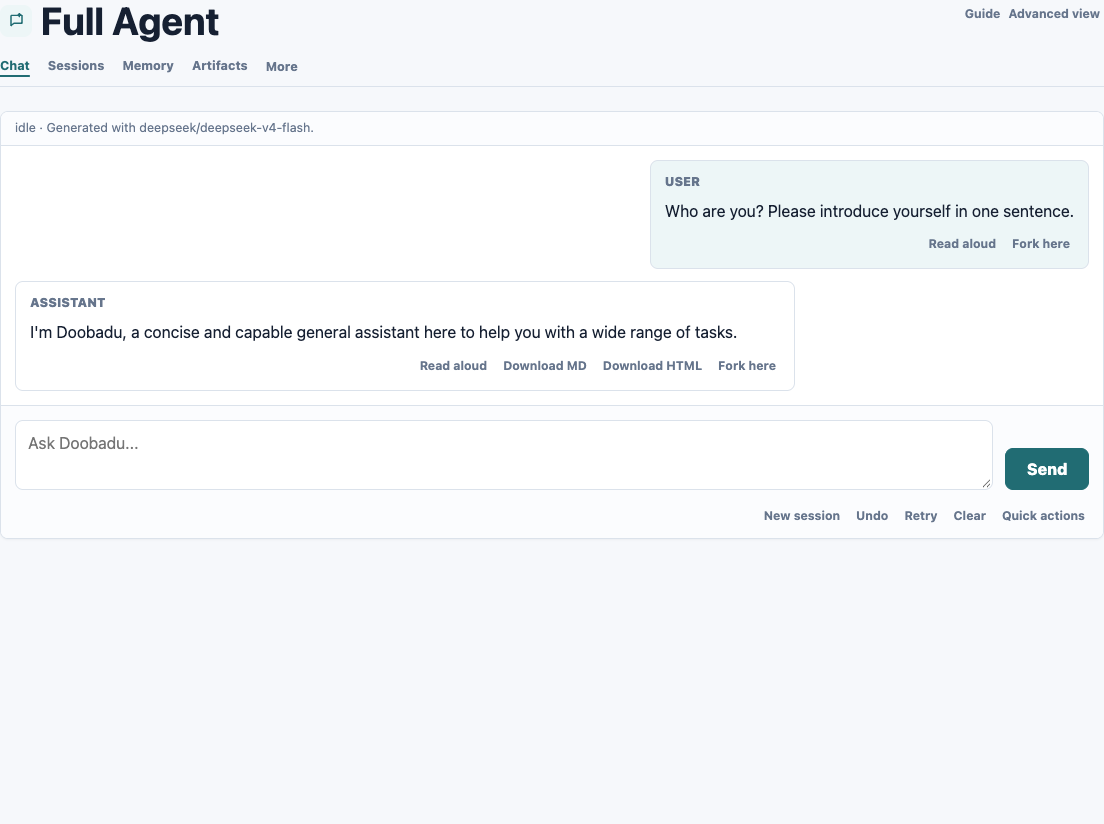
Task: Click the ASSISTANT label in the reply
Action: (68, 303)
